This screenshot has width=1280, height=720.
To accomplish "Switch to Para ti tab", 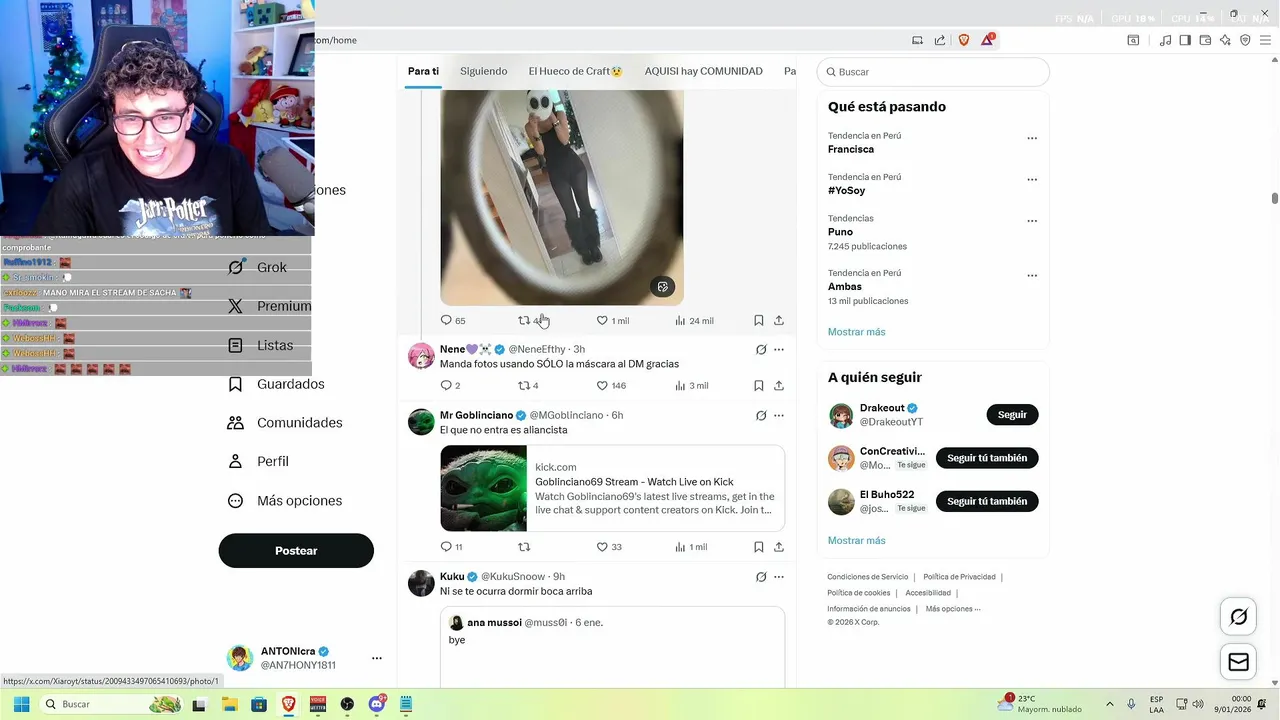I will click(x=423, y=71).
